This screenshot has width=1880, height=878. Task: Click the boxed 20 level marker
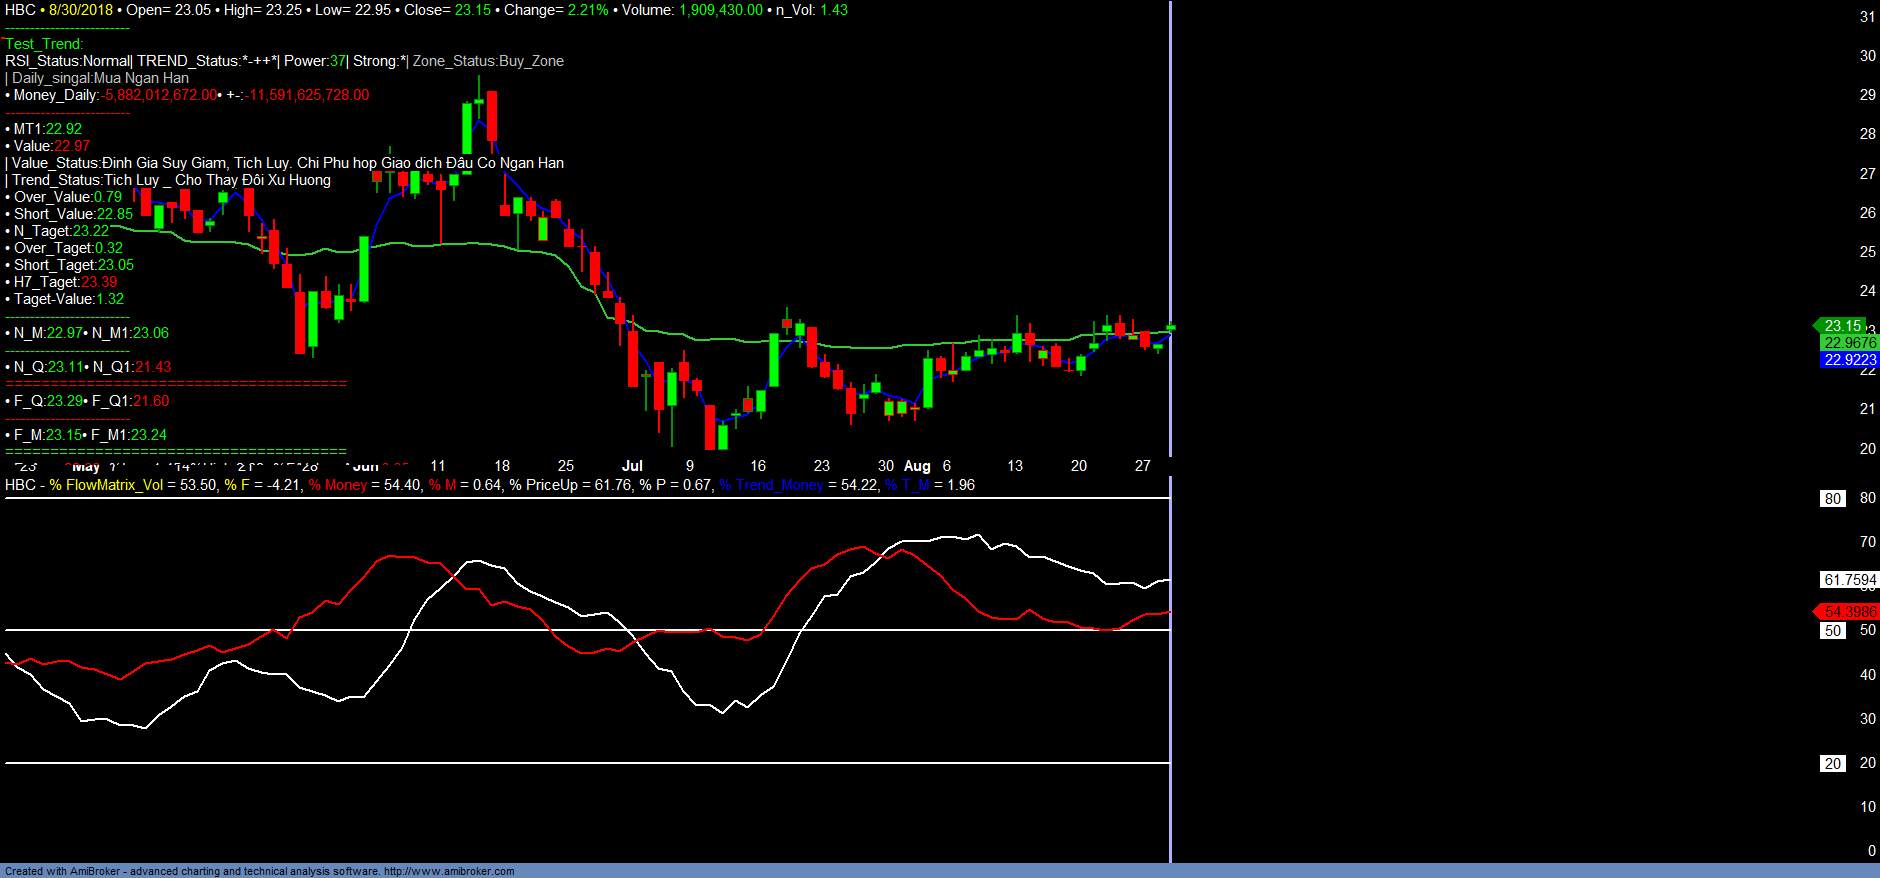click(1832, 764)
